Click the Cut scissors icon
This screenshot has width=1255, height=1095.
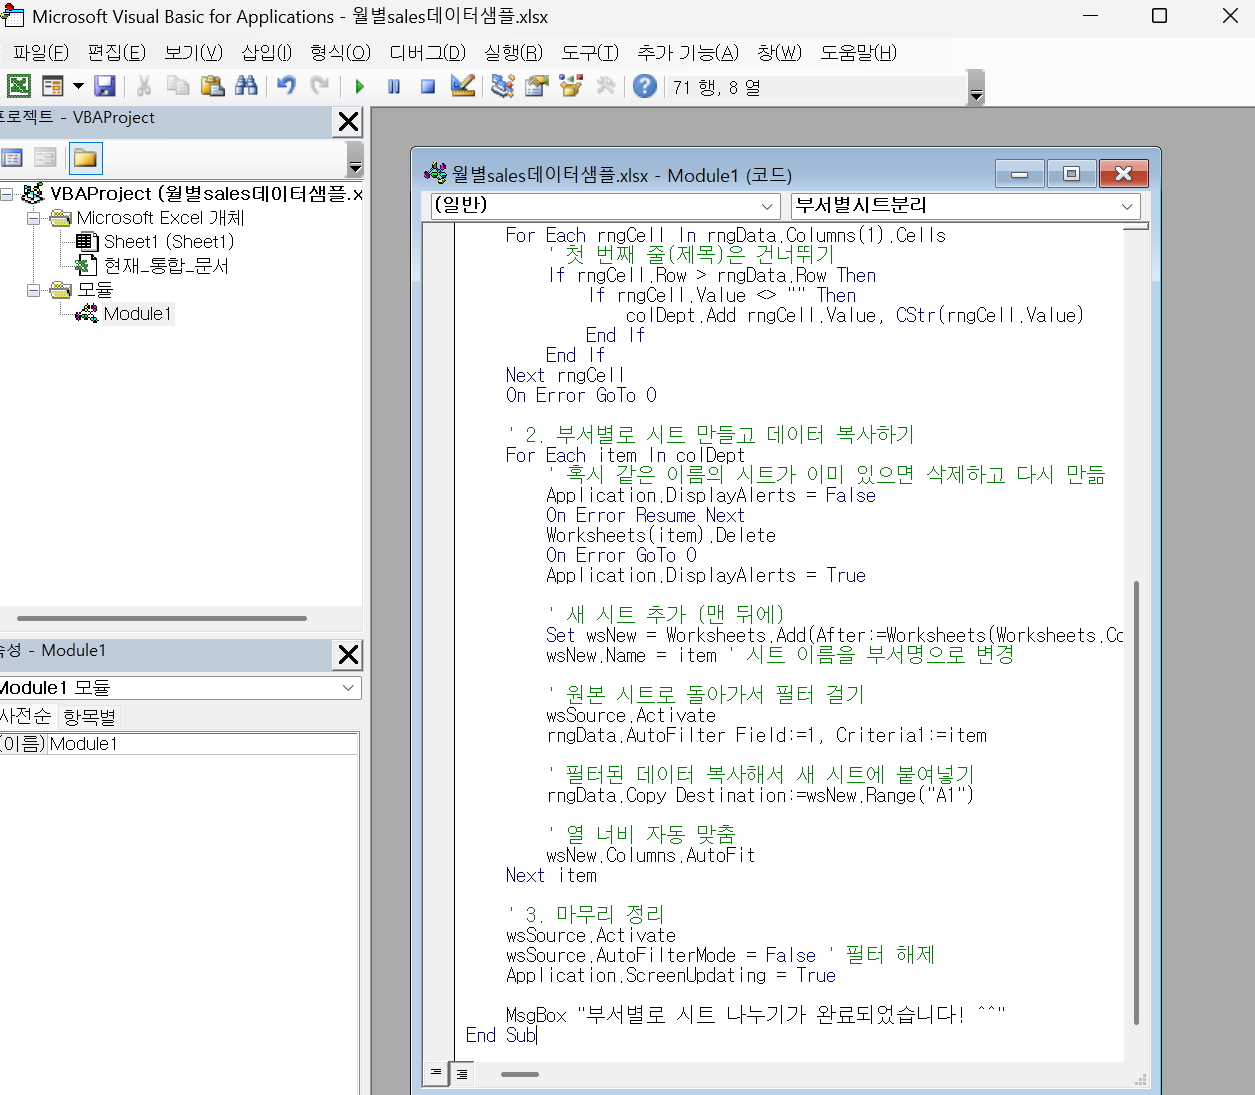tap(144, 86)
